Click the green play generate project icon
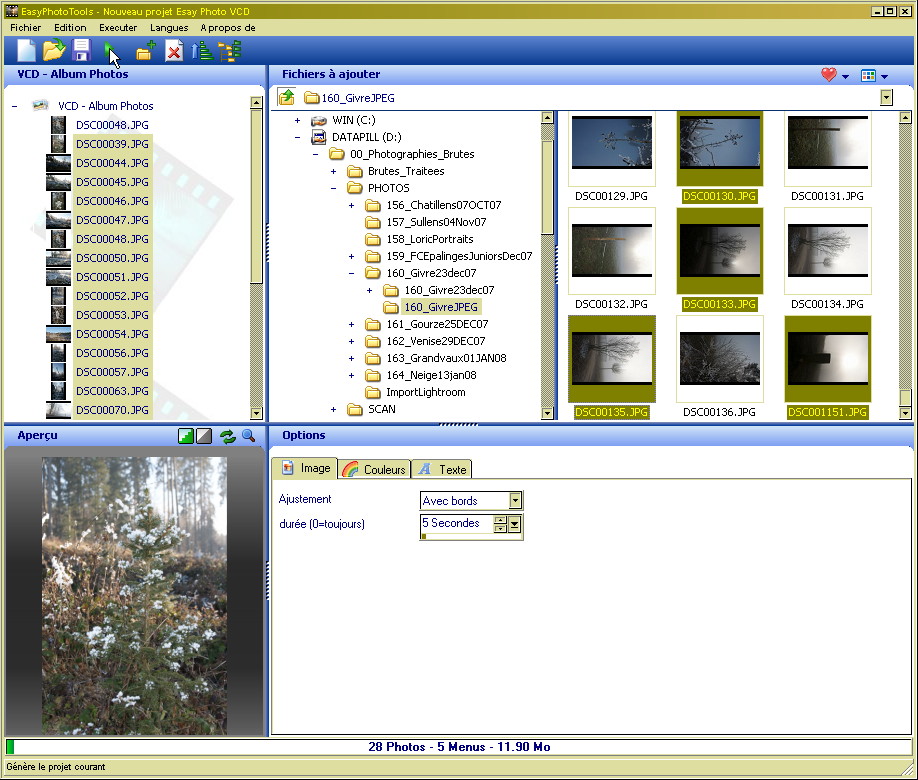 pyautogui.click(x=111, y=51)
